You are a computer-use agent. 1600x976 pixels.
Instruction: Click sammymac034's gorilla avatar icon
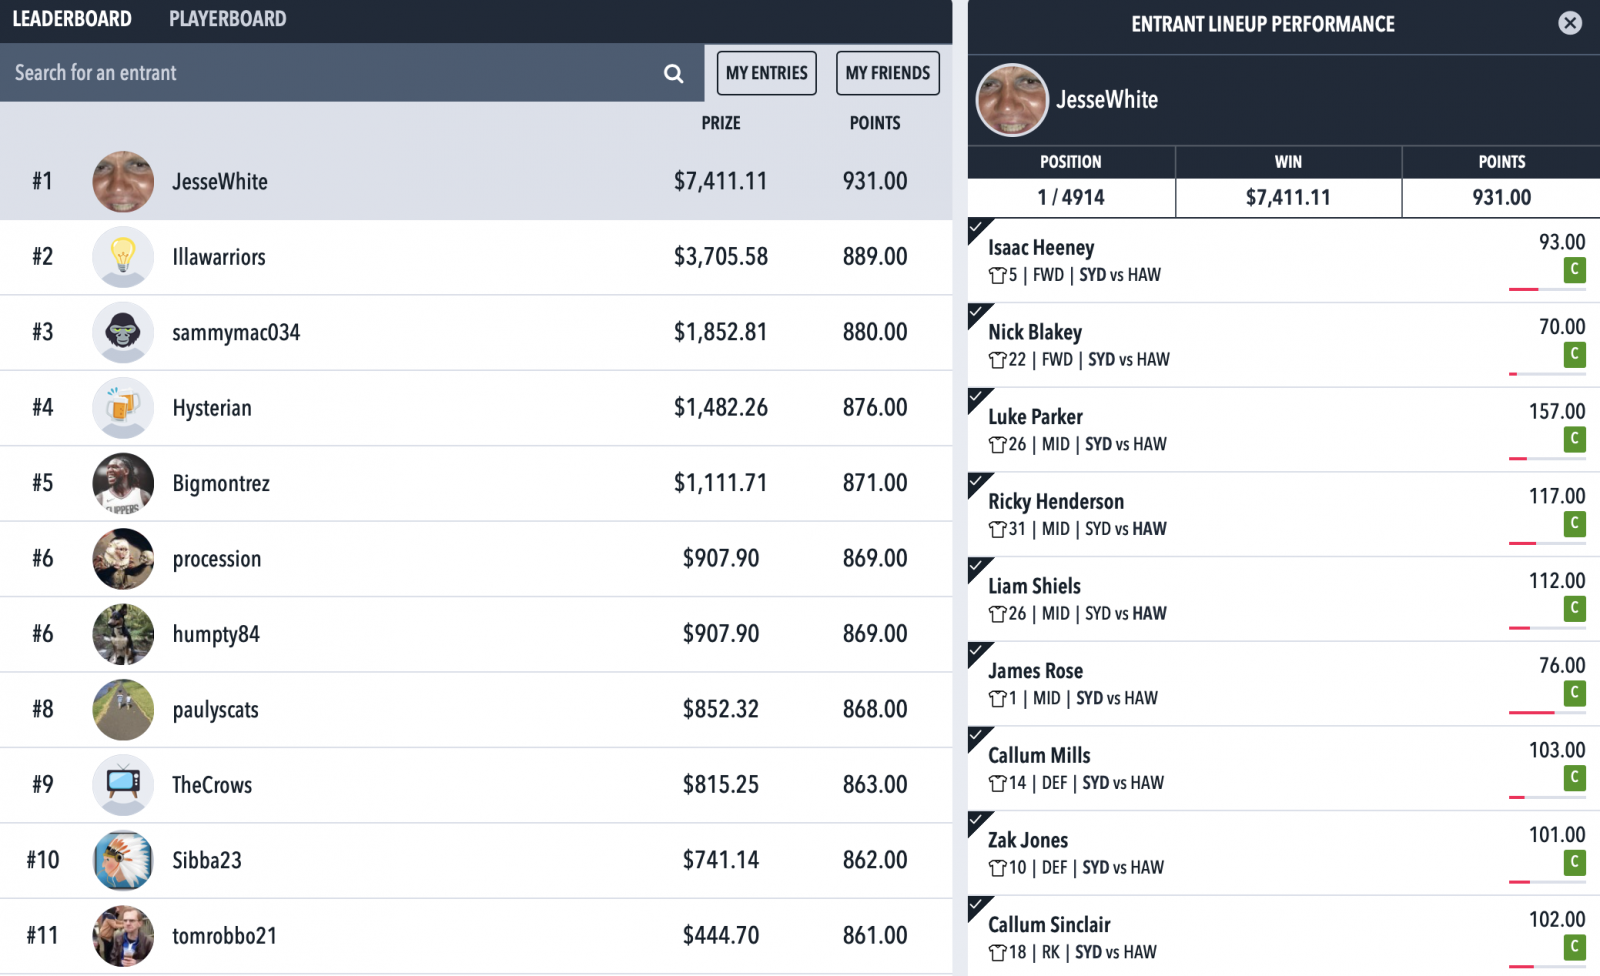pos(123,332)
